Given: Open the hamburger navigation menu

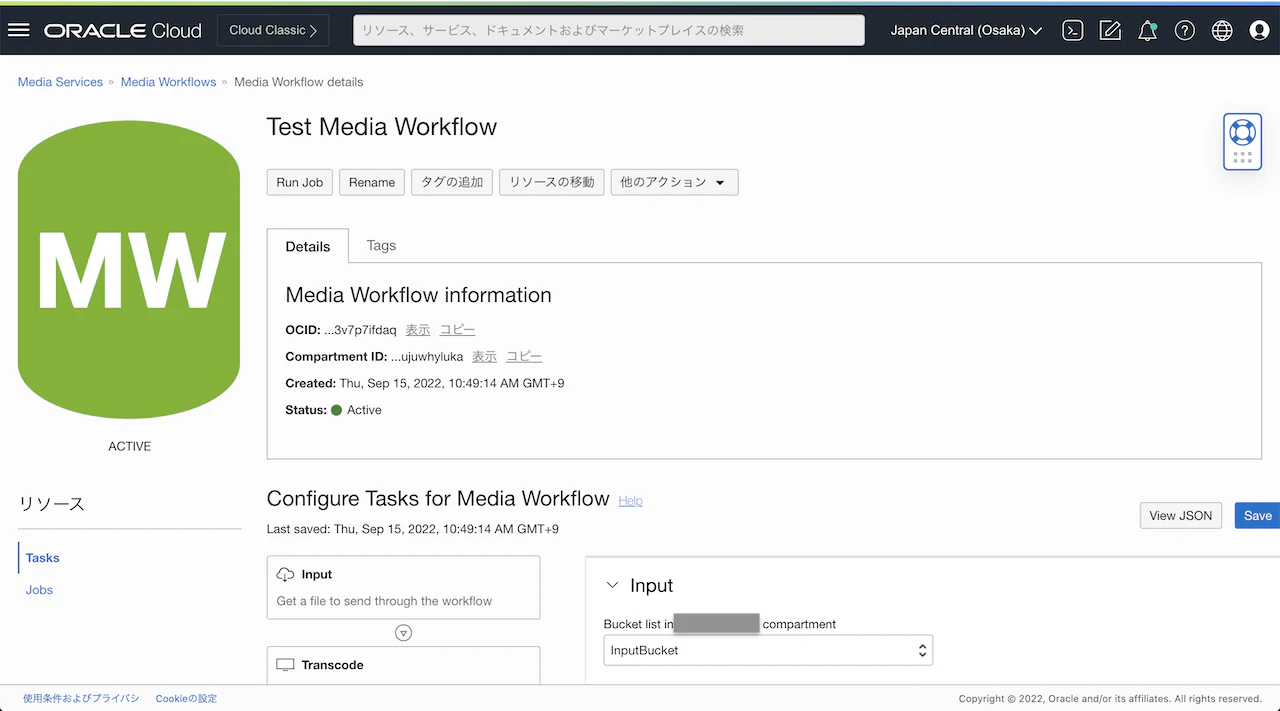Looking at the screenshot, I should click(x=19, y=30).
